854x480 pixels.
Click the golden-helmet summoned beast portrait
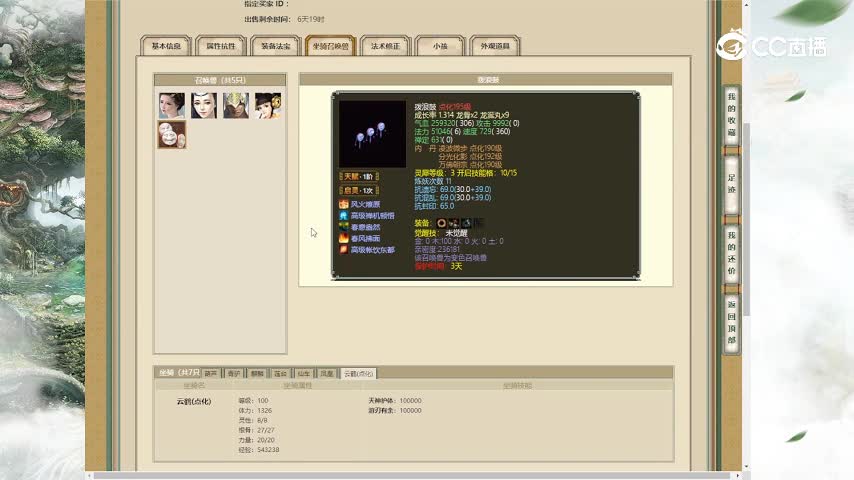tap(235, 105)
